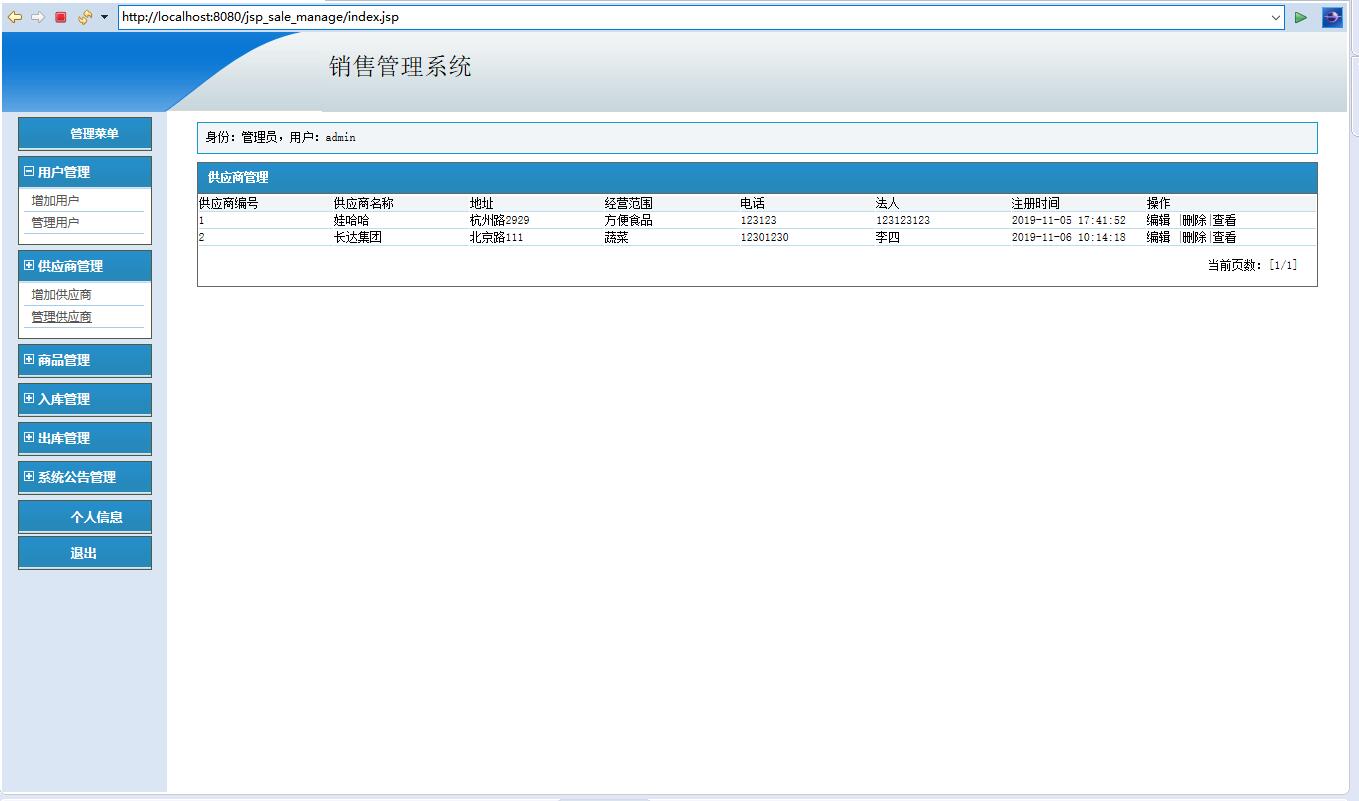
Task: Click 编辑 for supplier 娃哈哈
Action: point(1157,219)
